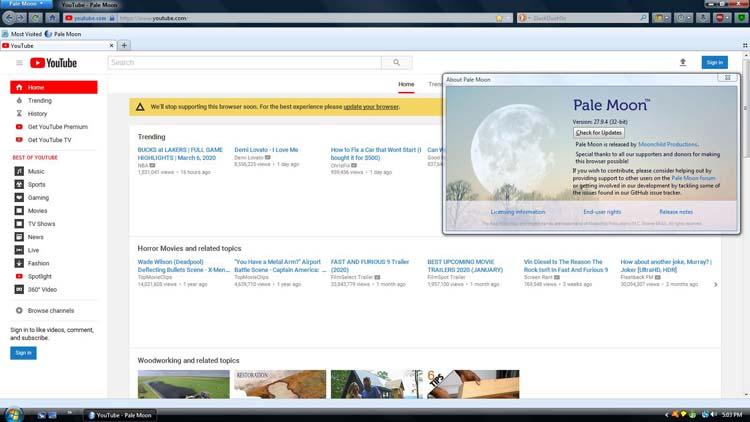Open Most Visited bookmarks folder

tap(22, 34)
